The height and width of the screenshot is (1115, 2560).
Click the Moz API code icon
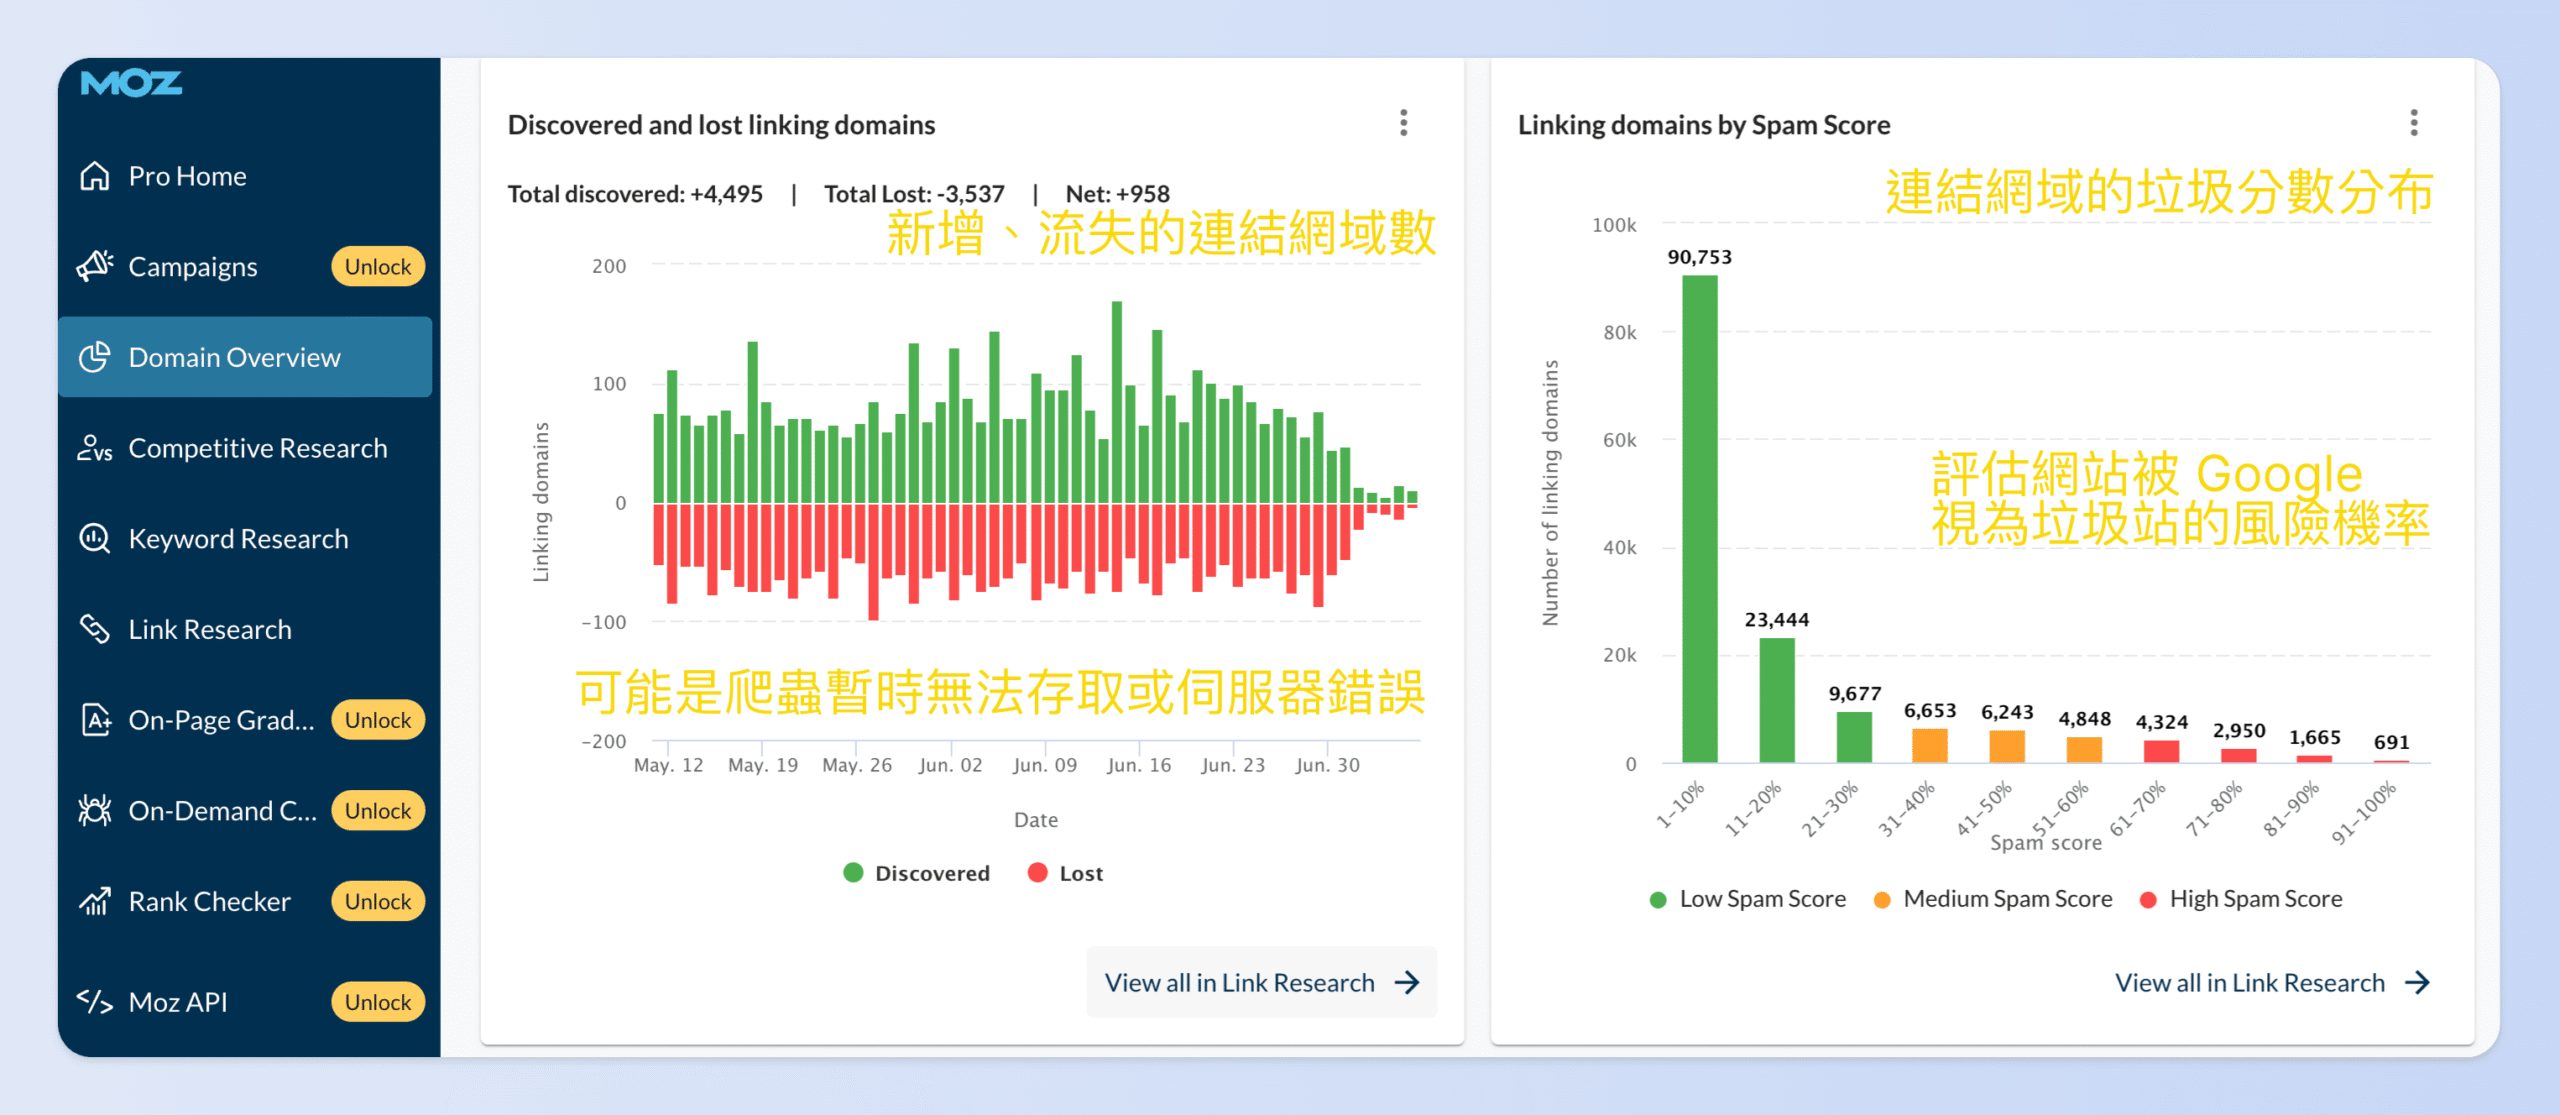(x=95, y=1001)
